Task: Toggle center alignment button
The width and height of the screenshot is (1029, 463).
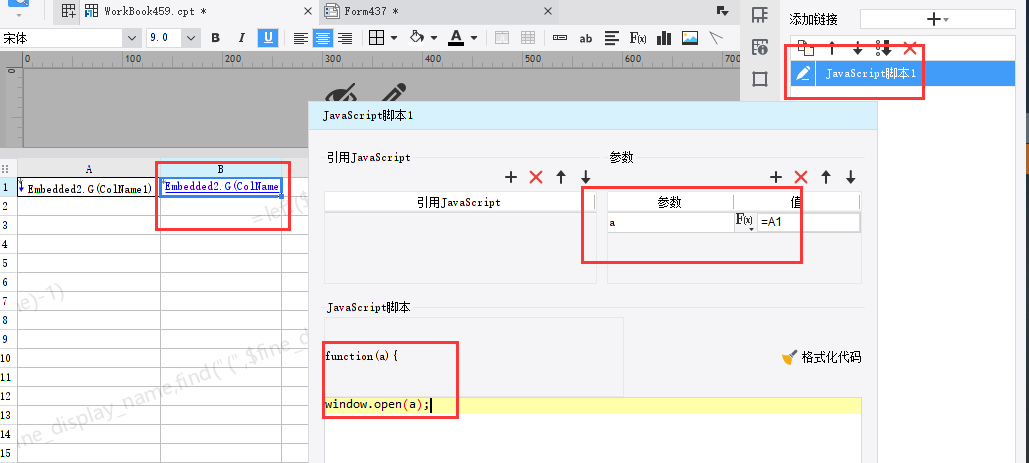Action: pyautogui.click(x=322, y=38)
